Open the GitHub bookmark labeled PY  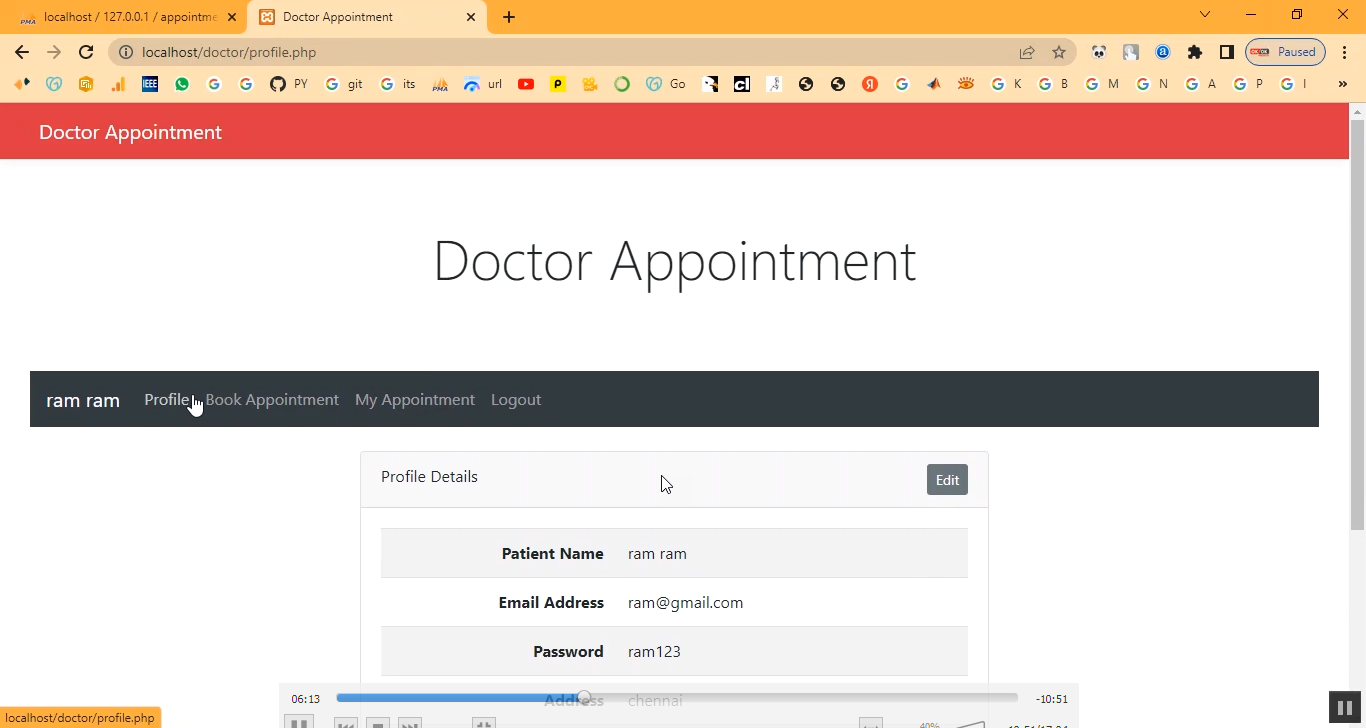pyautogui.click(x=289, y=84)
